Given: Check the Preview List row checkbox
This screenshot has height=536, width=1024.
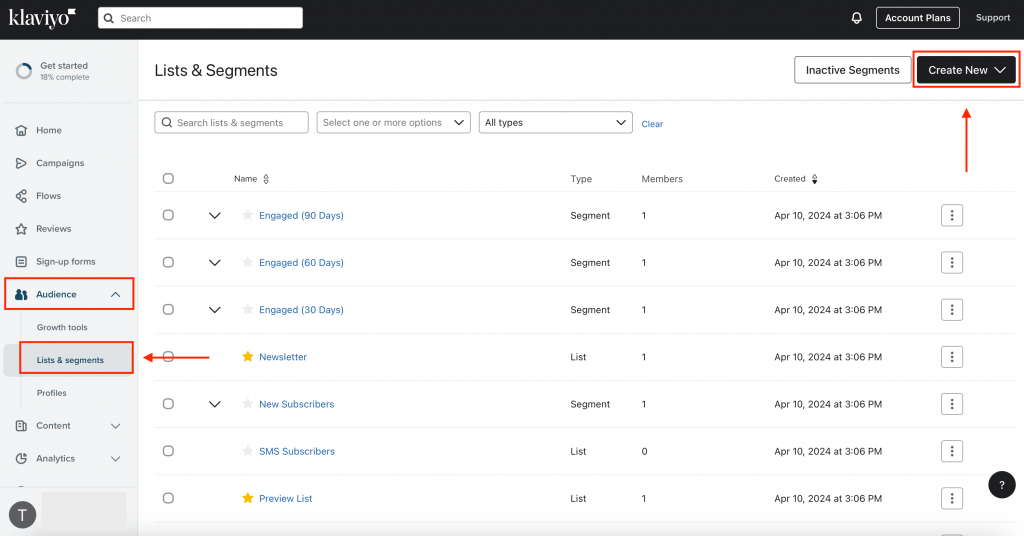Looking at the screenshot, I should [x=168, y=498].
